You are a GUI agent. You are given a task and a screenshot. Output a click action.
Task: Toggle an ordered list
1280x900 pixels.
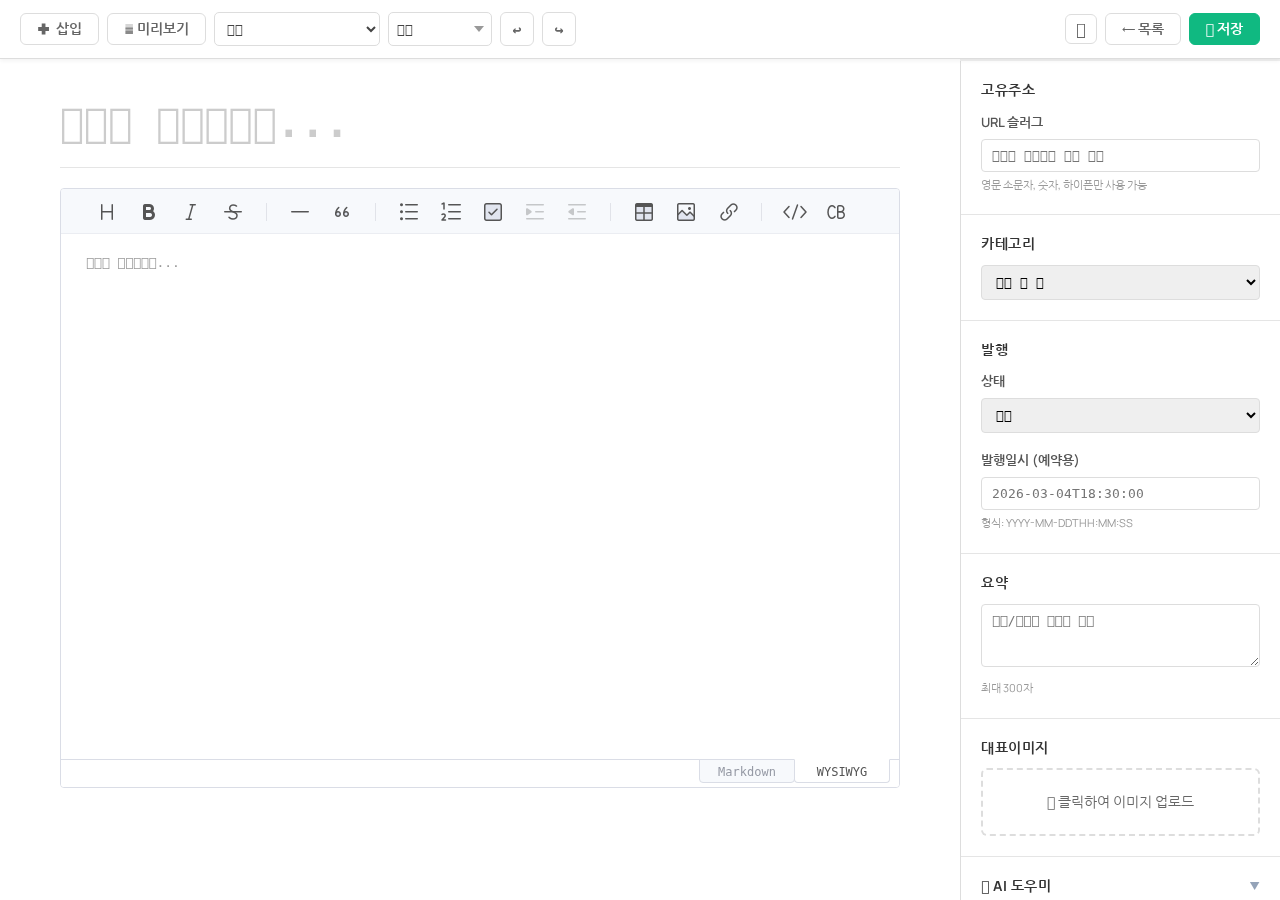pyautogui.click(x=451, y=212)
